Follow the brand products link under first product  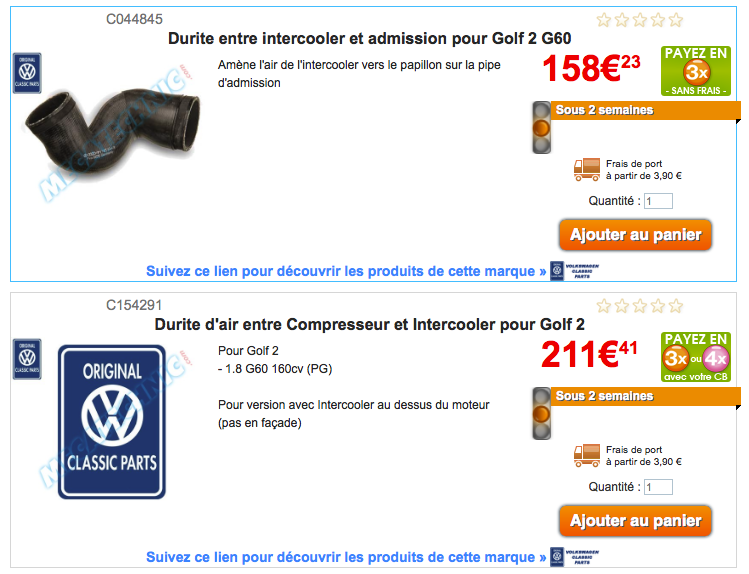click(x=346, y=271)
